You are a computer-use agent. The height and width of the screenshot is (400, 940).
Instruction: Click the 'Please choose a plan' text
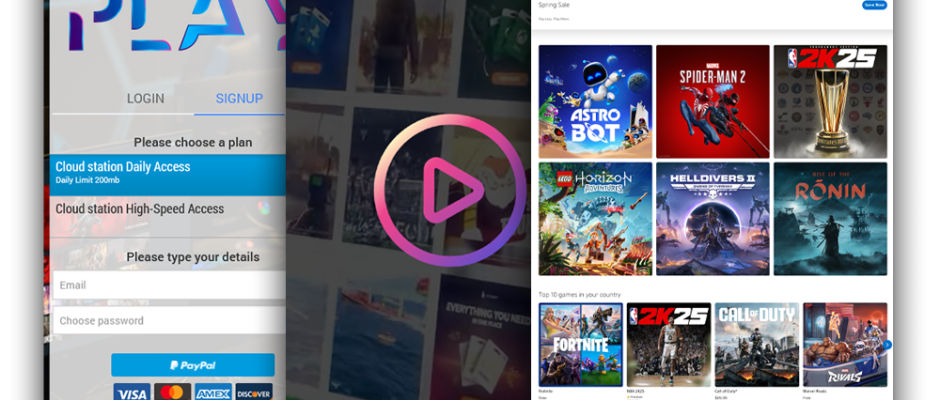click(x=192, y=142)
